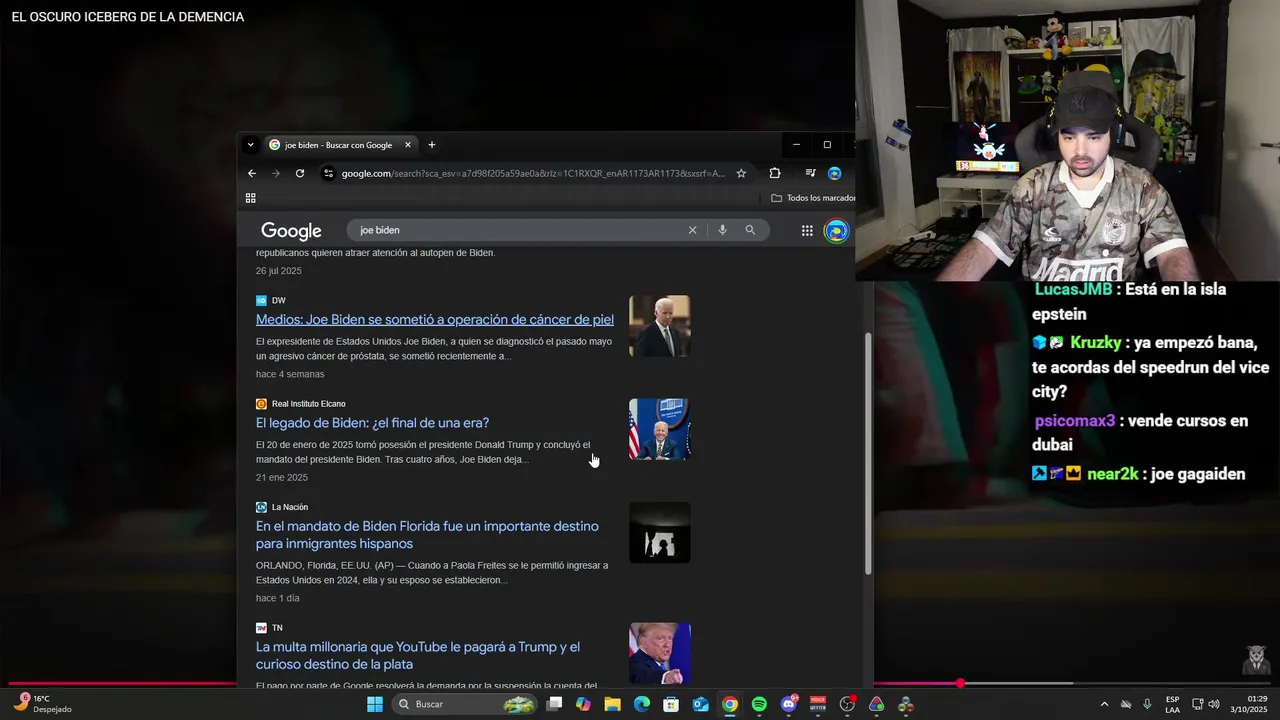Open Biden thumbnail of DW article
The height and width of the screenshot is (720, 1280).
pyautogui.click(x=660, y=326)
